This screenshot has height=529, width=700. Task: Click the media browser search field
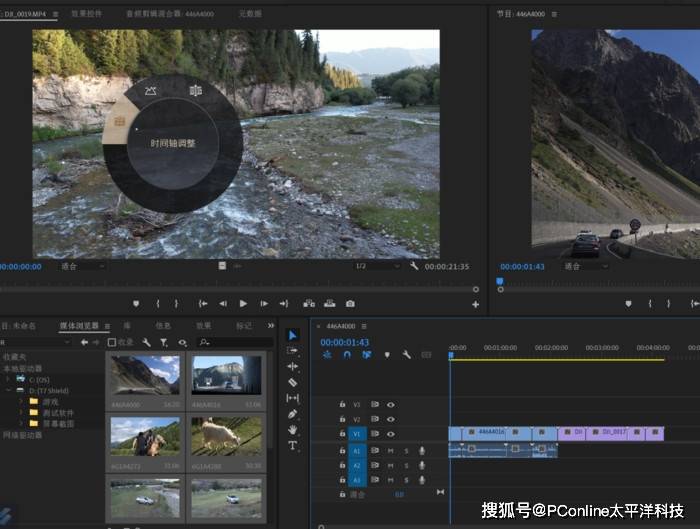click(235, 342)
